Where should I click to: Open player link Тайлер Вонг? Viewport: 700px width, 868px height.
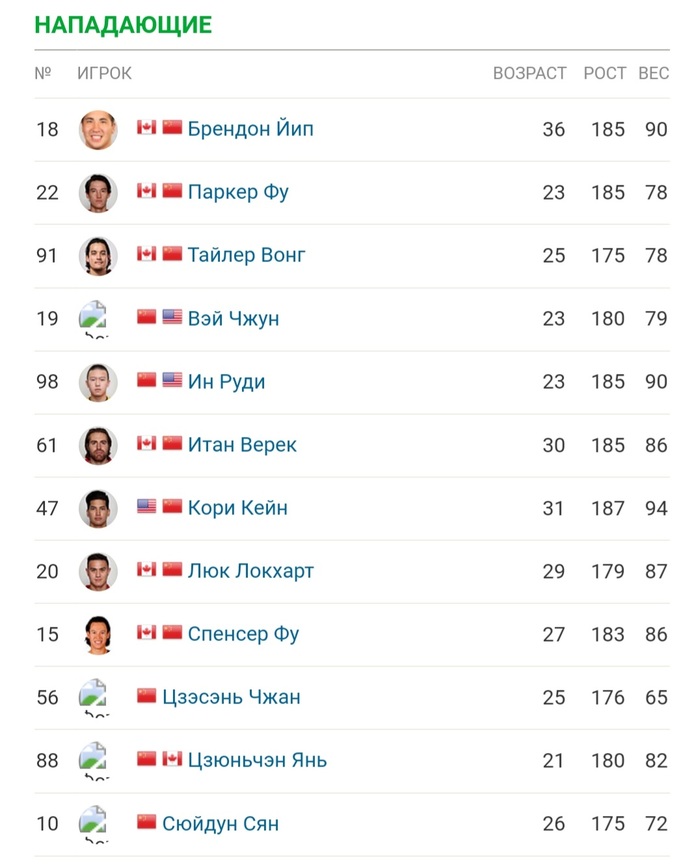[246, 255]
